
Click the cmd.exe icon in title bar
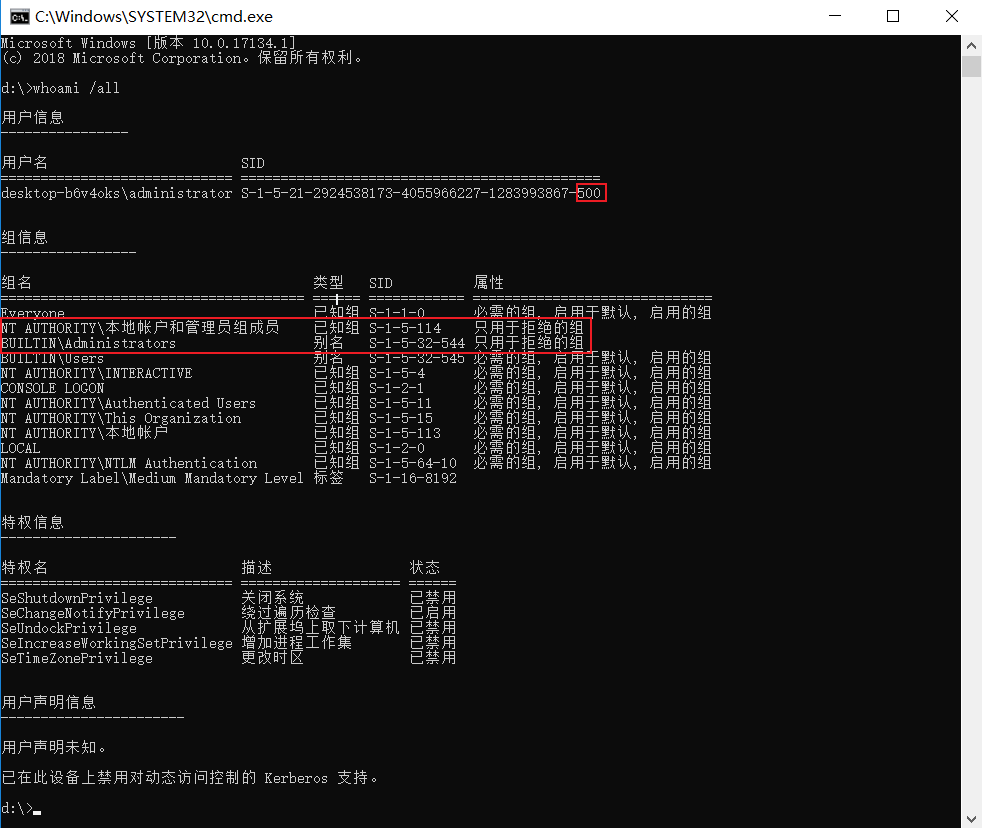(17, 17)
